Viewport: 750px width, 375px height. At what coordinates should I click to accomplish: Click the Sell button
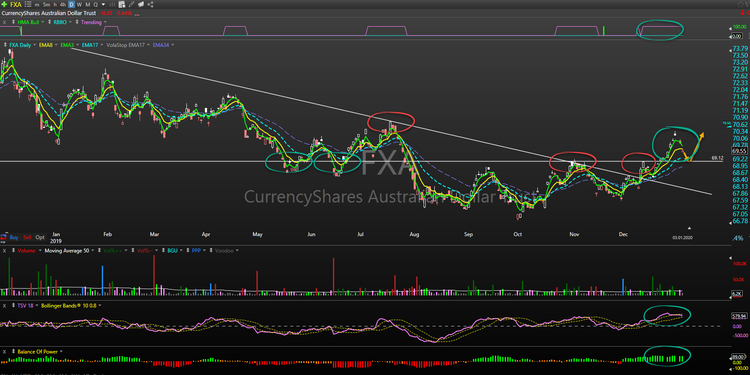[28, 237]
